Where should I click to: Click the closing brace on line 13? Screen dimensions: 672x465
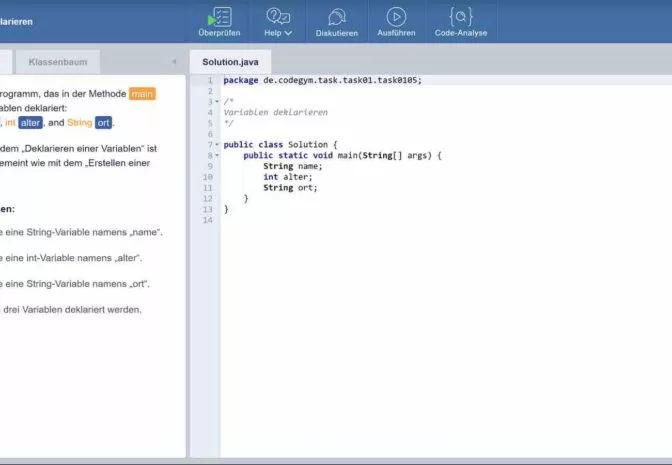(226, 209)
